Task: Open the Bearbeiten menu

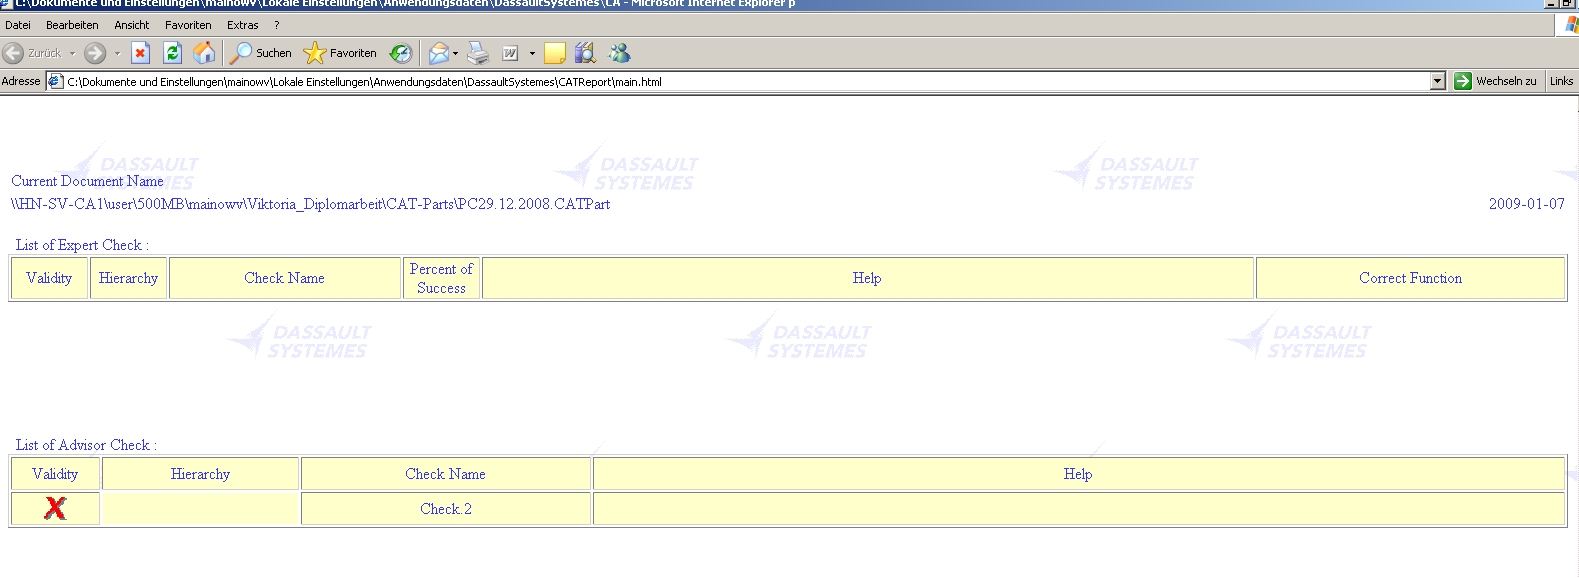Action: [x=72, y=25]
